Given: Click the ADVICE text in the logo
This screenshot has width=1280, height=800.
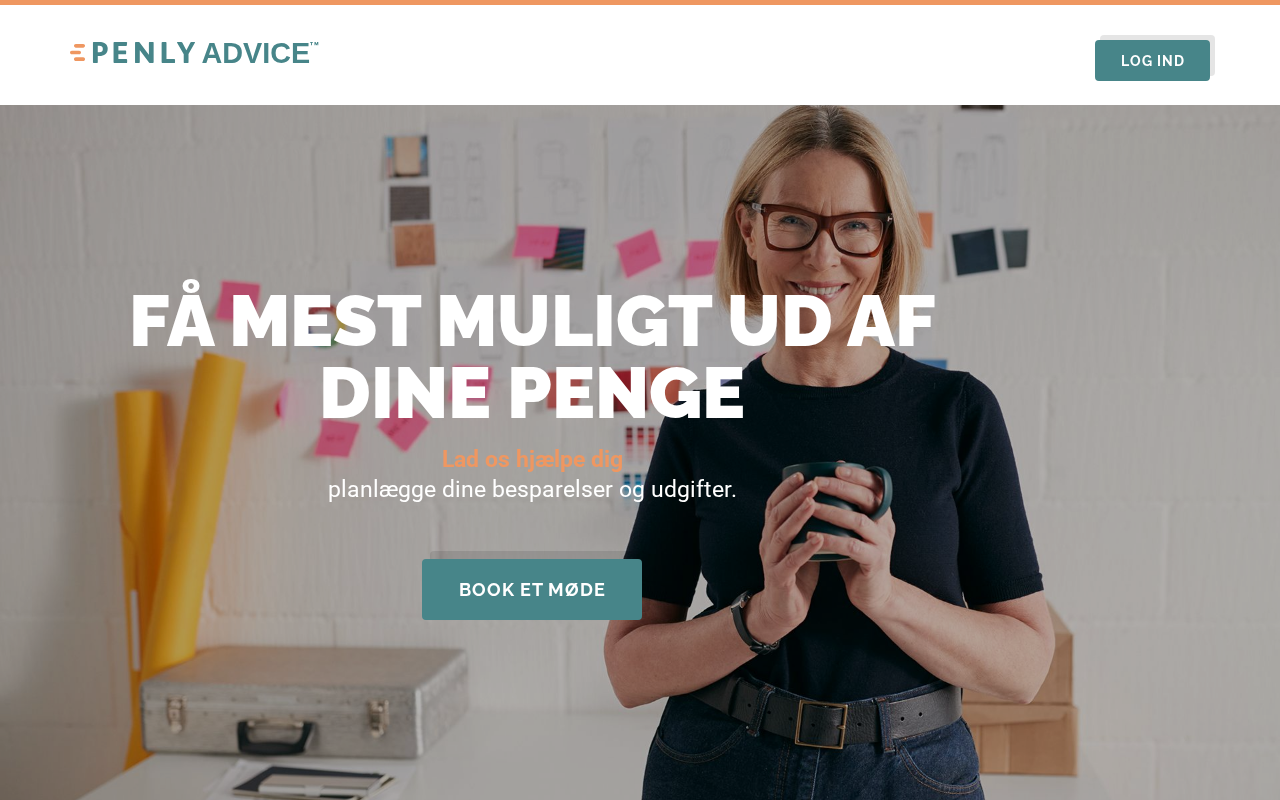Looking at the screenshot, I should coord(256,53).
